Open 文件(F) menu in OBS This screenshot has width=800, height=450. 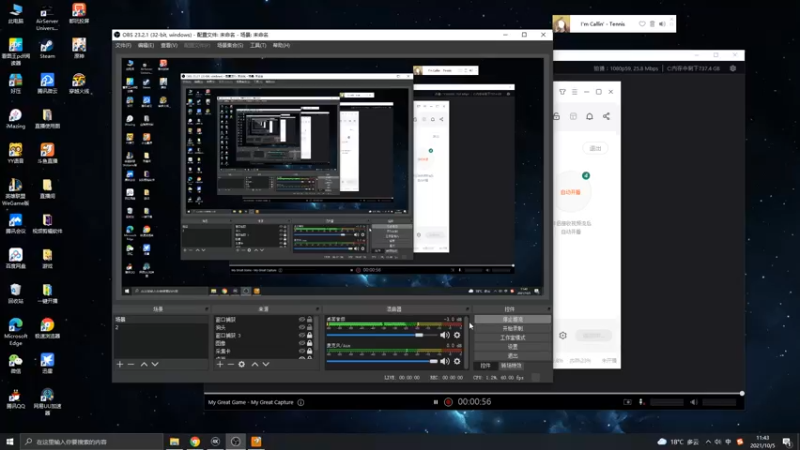(x=123, y=45)
